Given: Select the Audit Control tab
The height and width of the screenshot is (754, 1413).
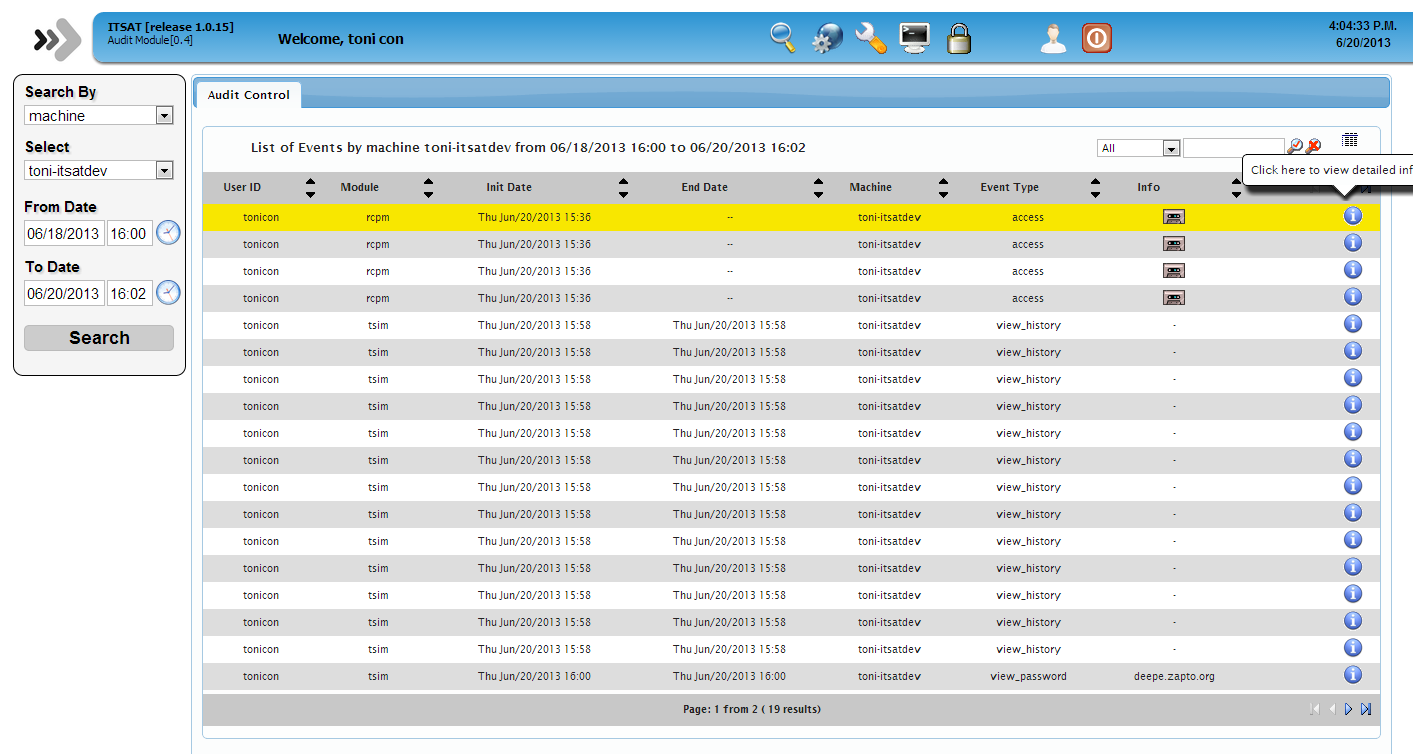Looking at the screenshot, I should coord(248,95).
